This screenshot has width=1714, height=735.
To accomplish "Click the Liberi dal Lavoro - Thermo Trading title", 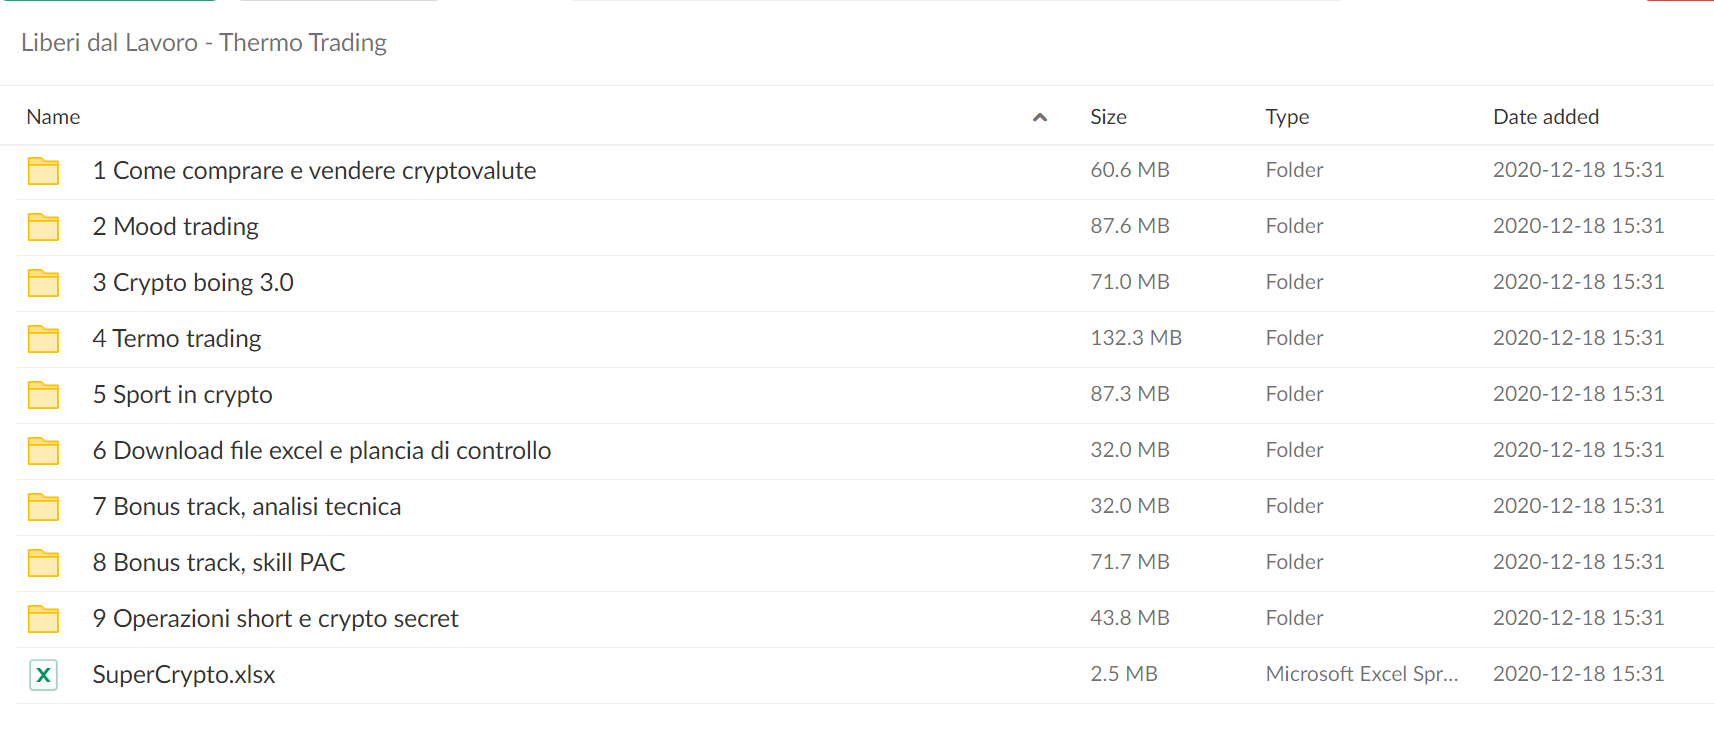I will click(204, 42).
